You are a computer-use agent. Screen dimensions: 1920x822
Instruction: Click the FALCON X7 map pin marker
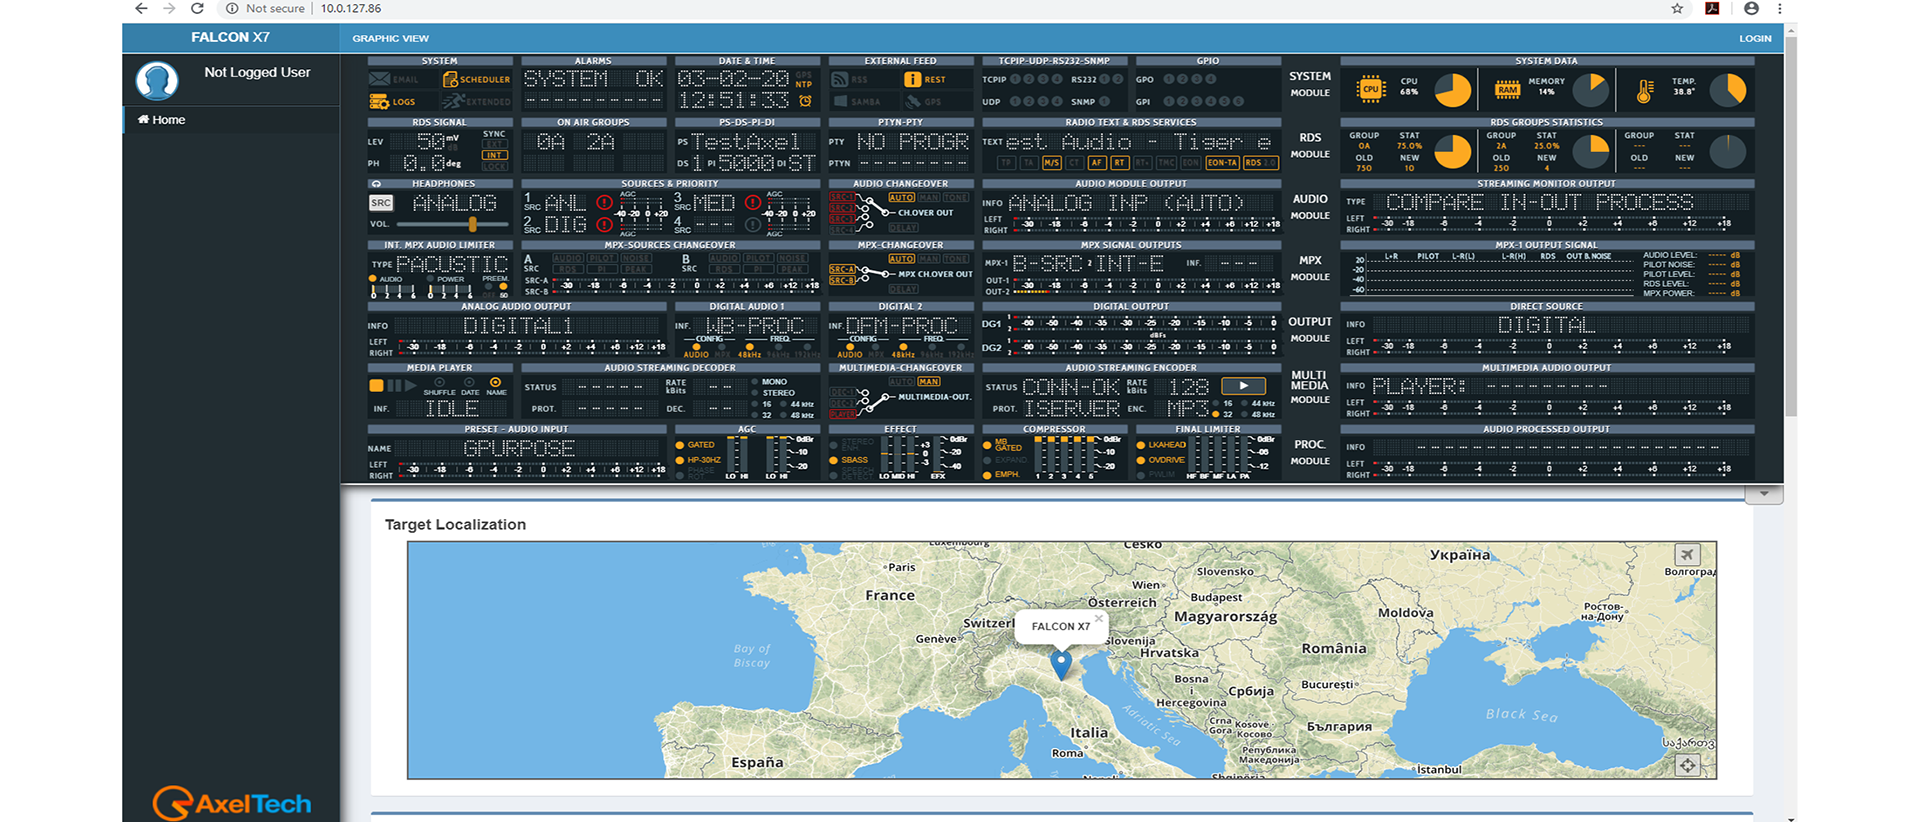point(1061,663)
